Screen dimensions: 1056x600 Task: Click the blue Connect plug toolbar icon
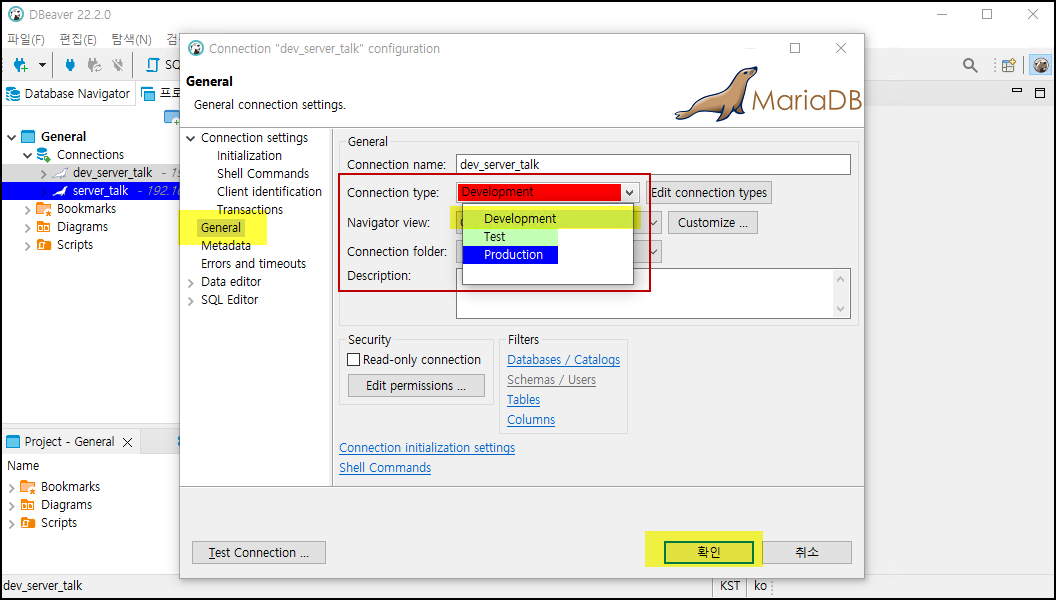[x=69, y=65]
